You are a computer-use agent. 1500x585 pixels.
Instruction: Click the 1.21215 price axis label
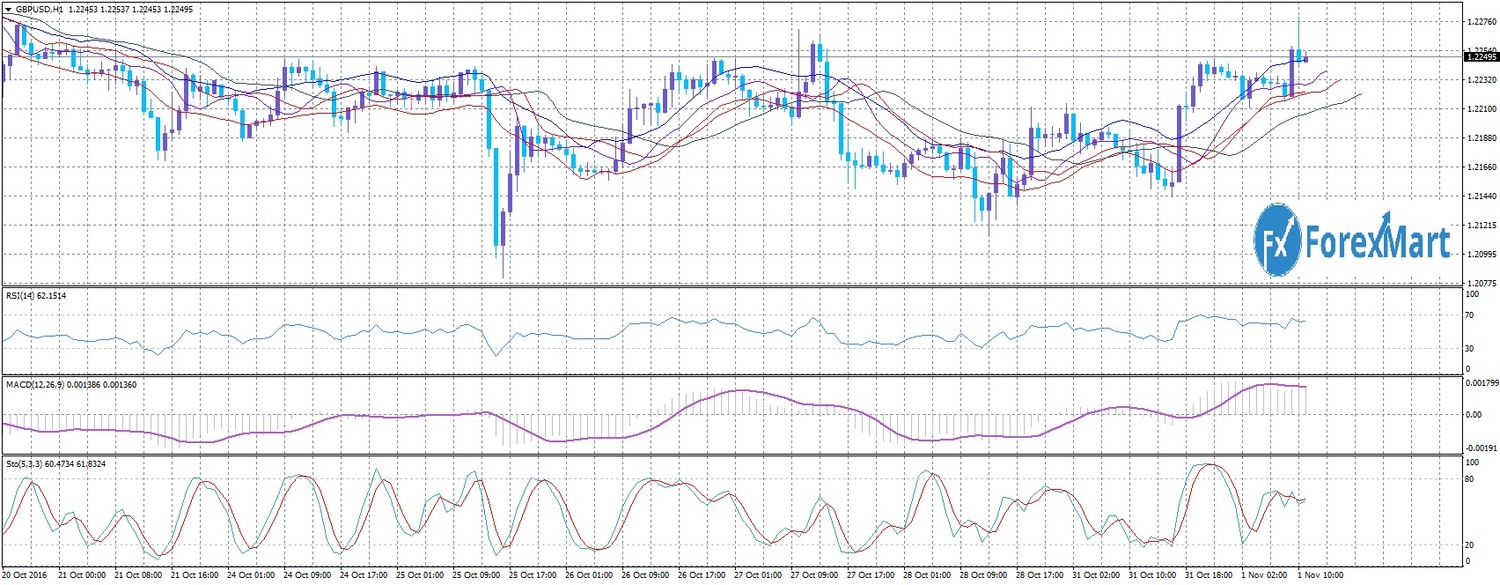pyautogui.click(x=1479, y=225)
